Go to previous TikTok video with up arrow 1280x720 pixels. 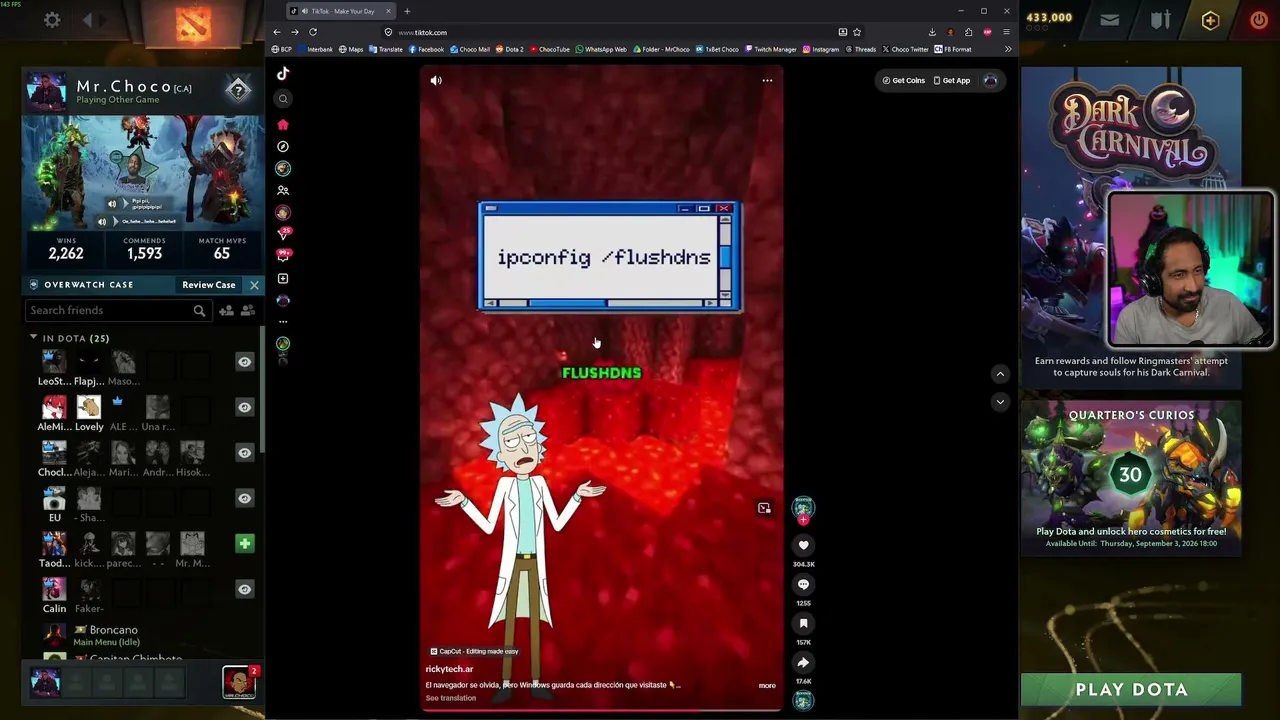click(1000, 374)
